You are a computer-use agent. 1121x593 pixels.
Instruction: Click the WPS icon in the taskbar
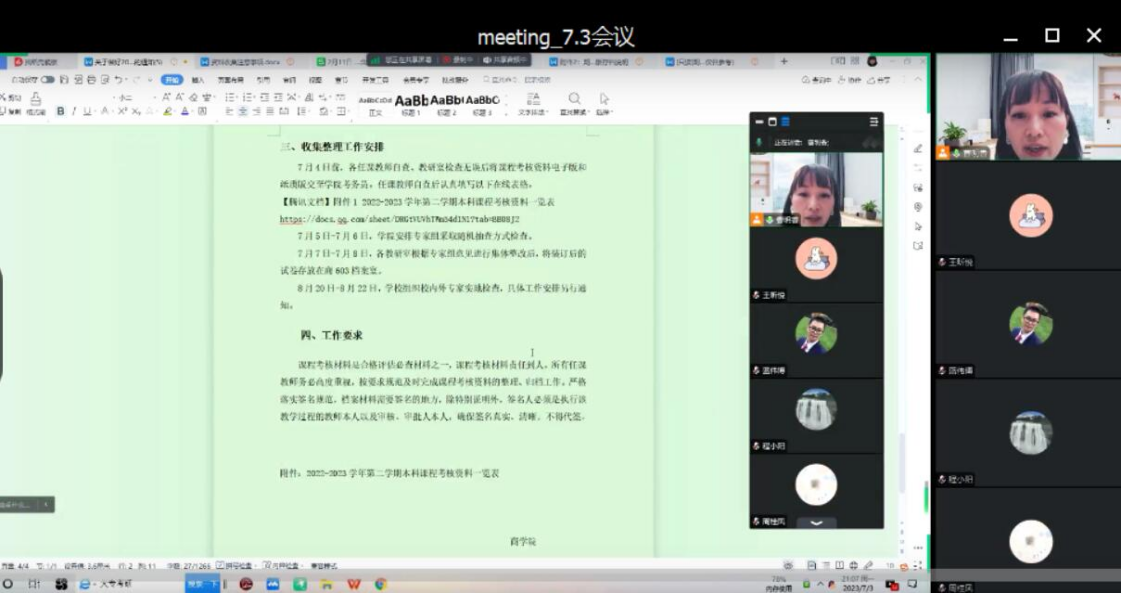353,584
